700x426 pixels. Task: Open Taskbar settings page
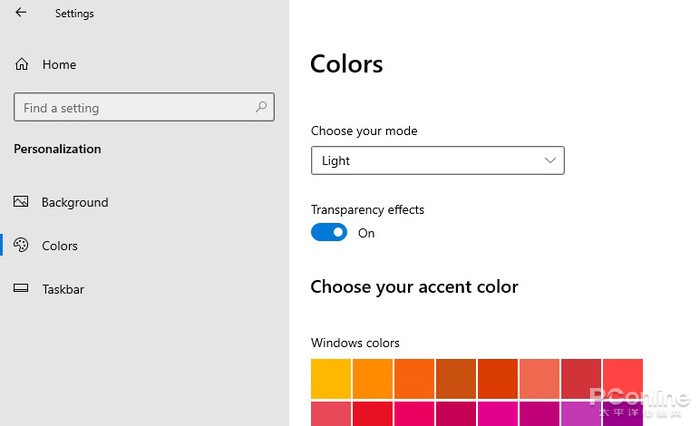[x=63, y=289]
